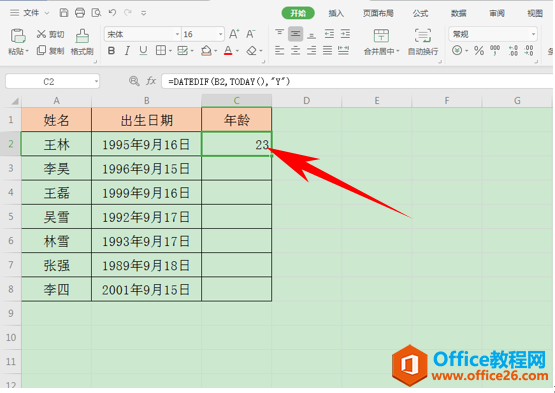This screenshot has height=393, width=555.
Task: Click distributed alignment icon
Action: (x=343, y=51)
